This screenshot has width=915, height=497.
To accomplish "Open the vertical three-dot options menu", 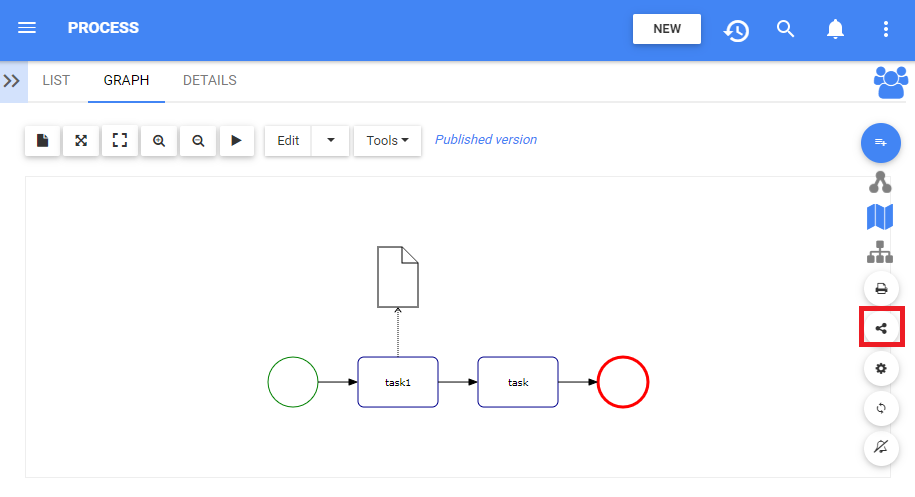I will coord(886,29).
